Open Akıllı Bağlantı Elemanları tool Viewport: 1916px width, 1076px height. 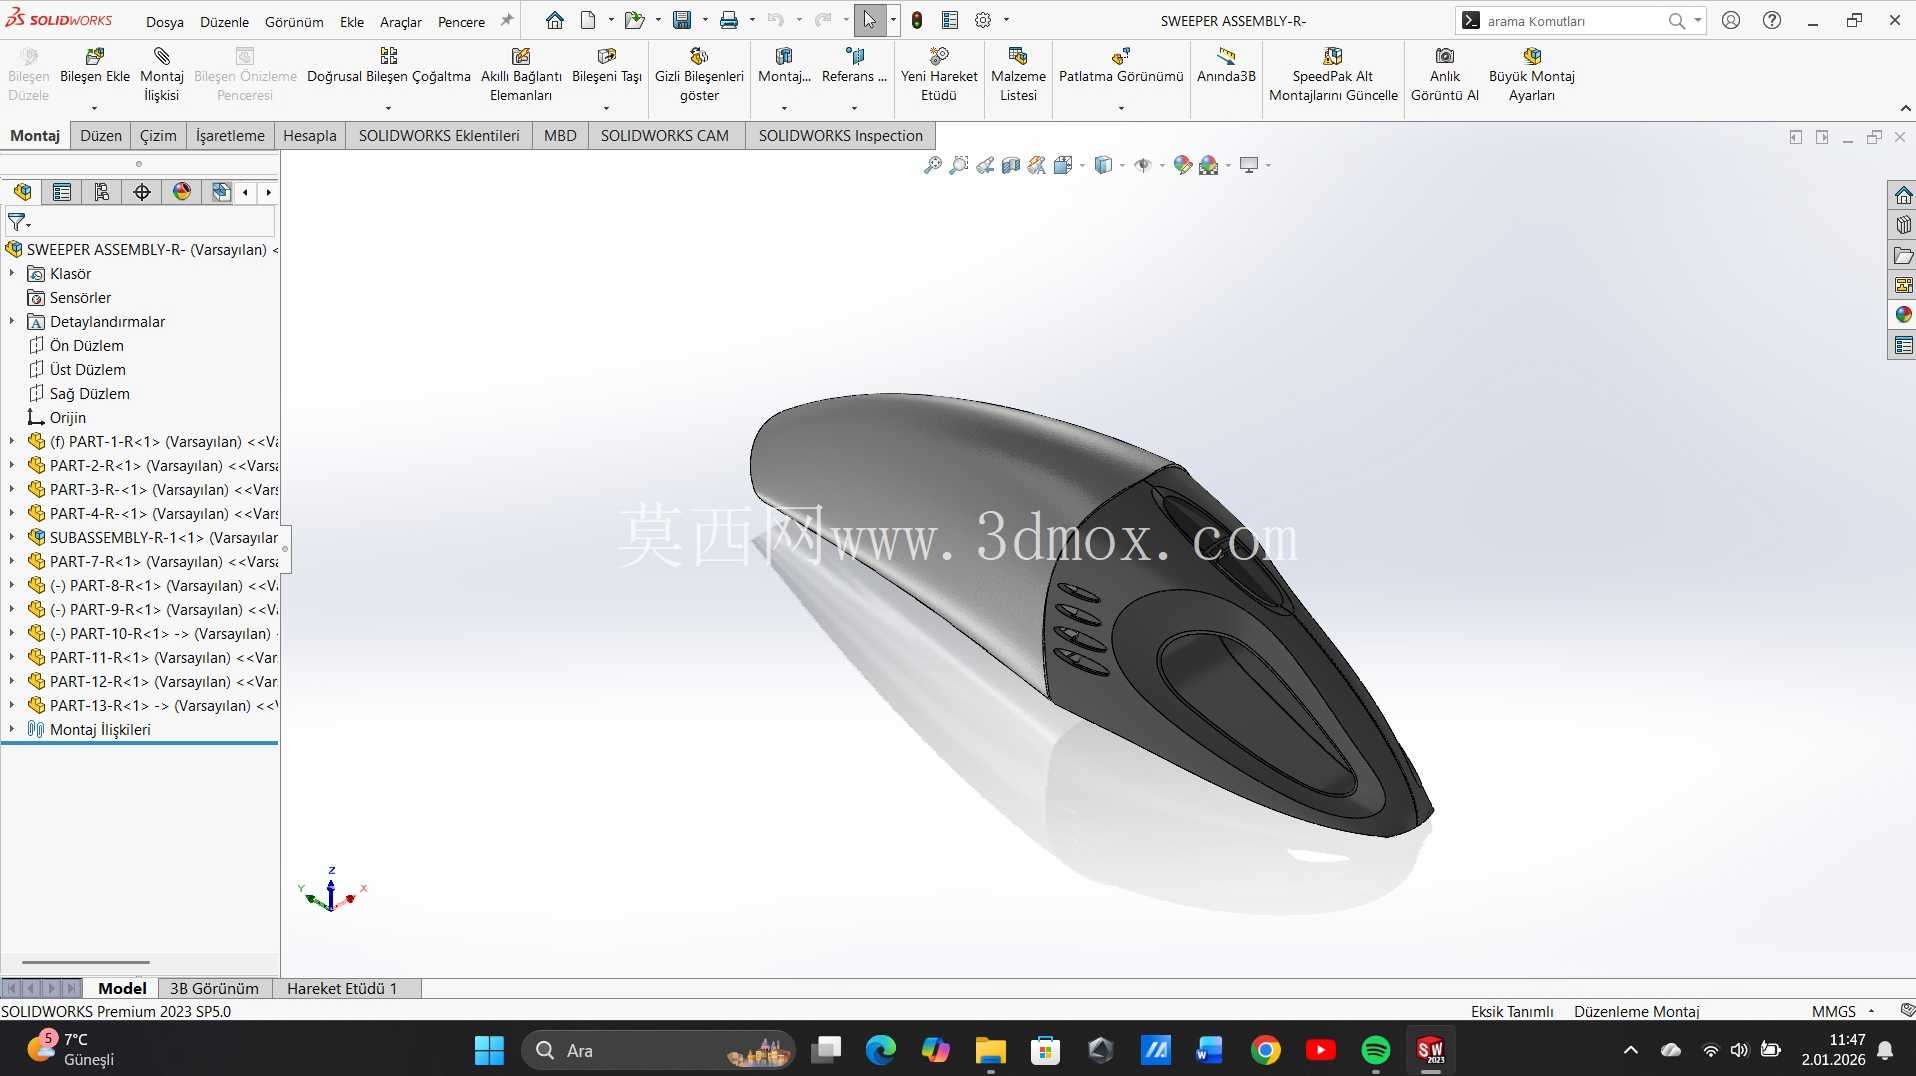pyautogui.click(x=521, y=75)
